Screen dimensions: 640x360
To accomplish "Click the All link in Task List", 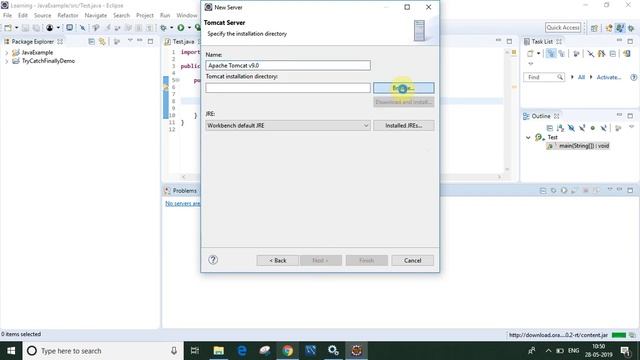I will 581,77.
